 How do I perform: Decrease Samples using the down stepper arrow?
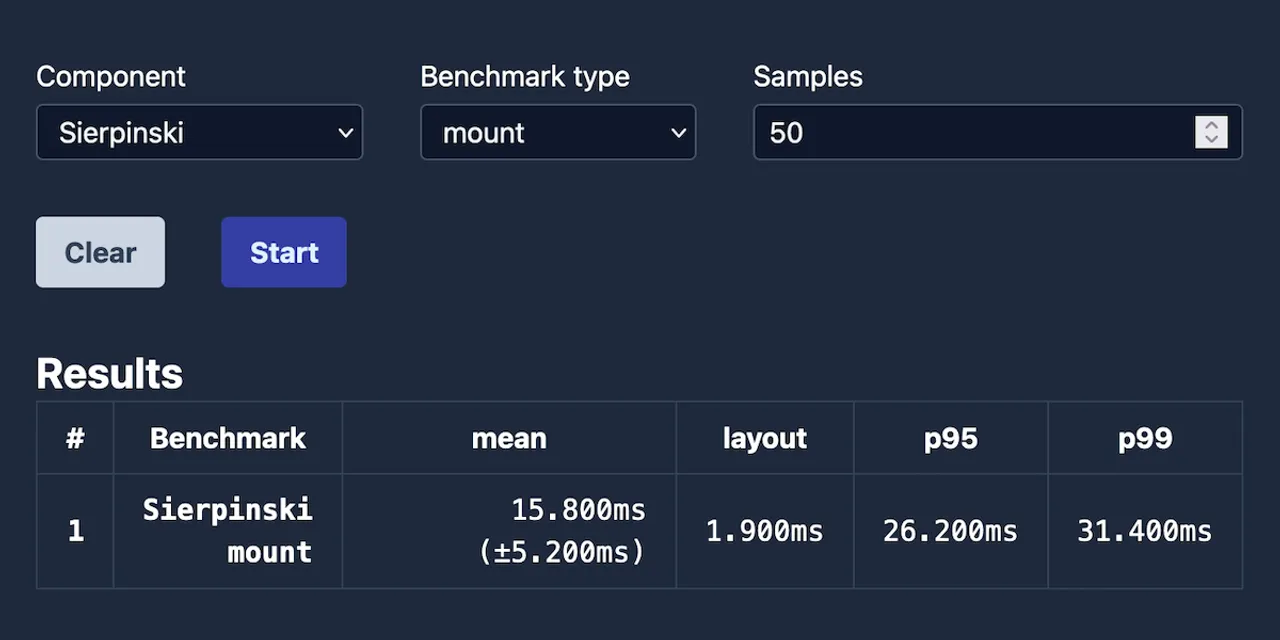pos(1211,140)
